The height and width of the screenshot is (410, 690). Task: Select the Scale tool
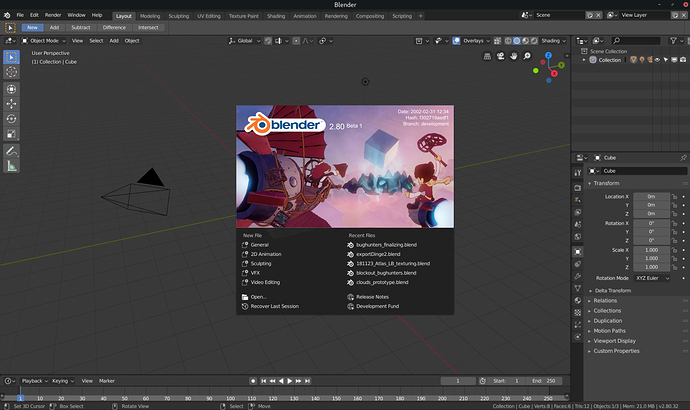click(x=11, y=134)
